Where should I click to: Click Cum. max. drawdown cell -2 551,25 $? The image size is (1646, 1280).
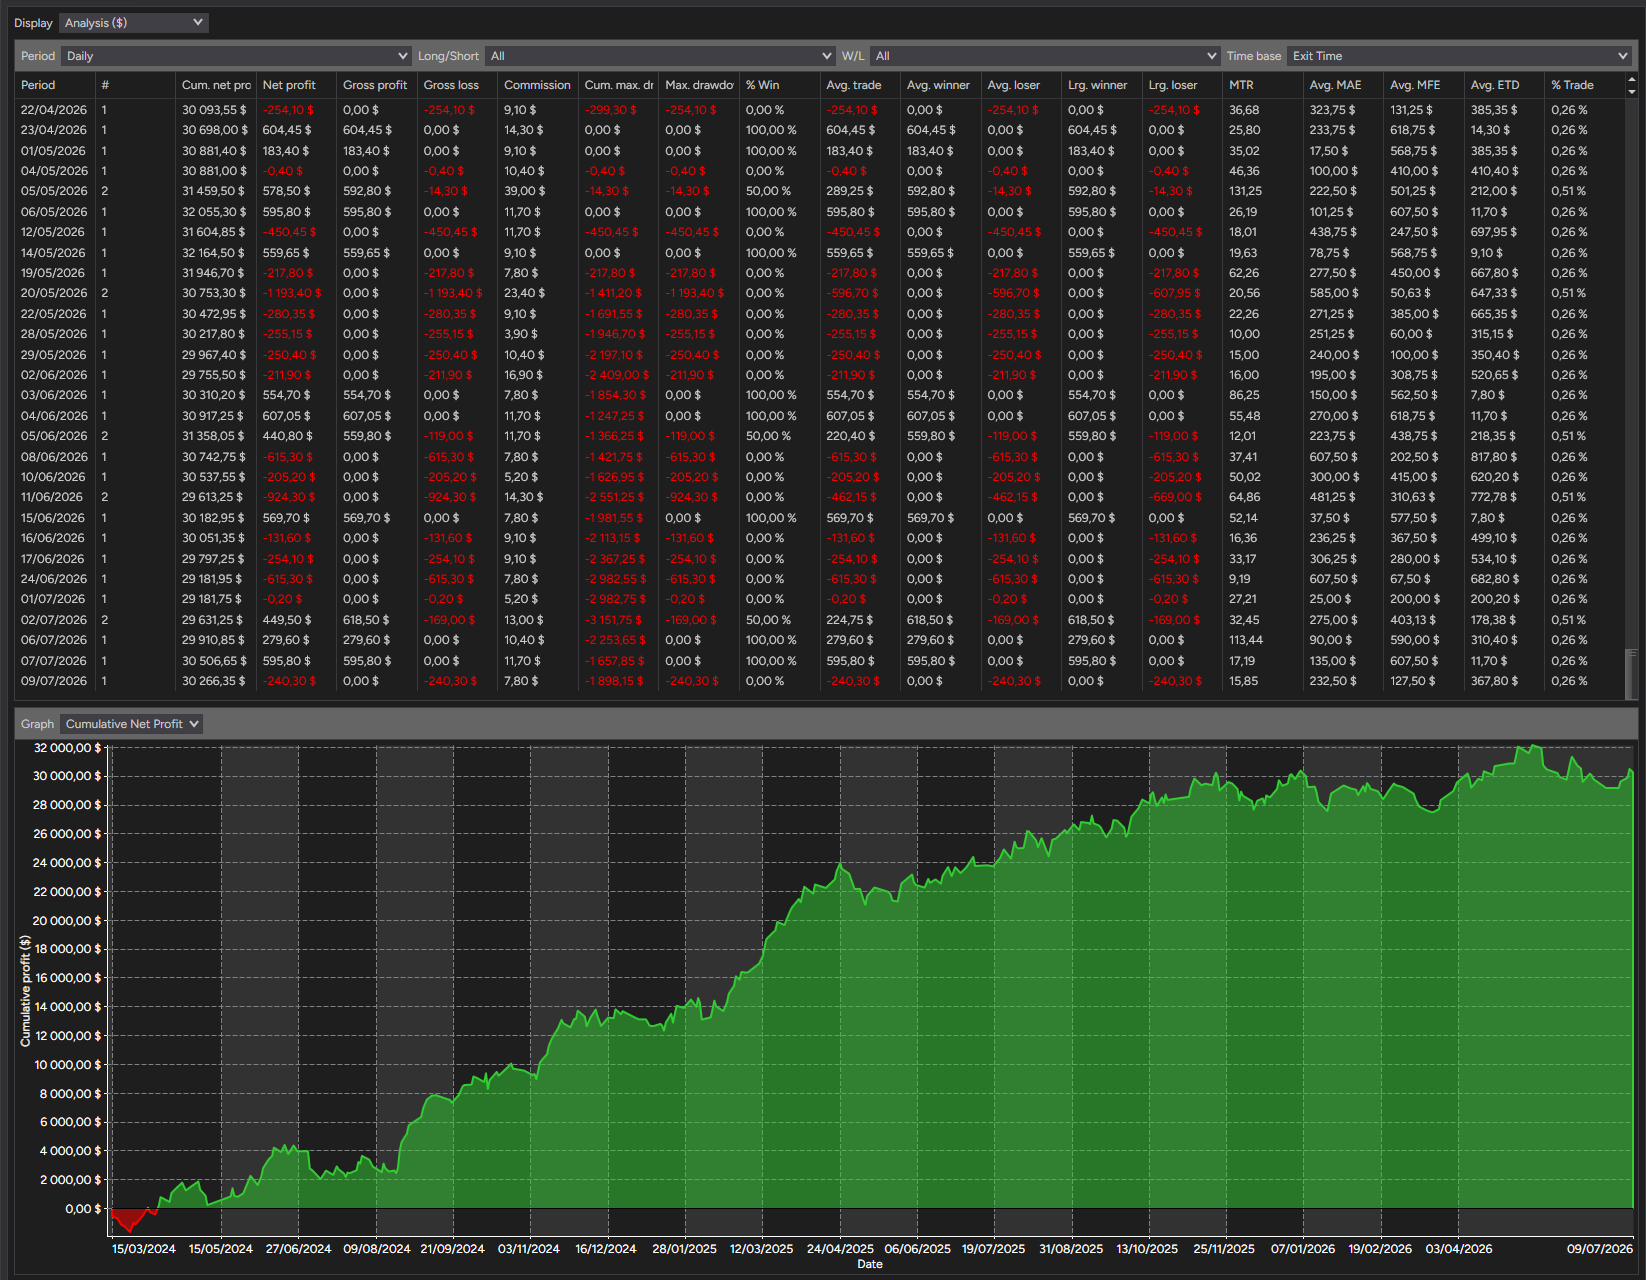(615, 497)
